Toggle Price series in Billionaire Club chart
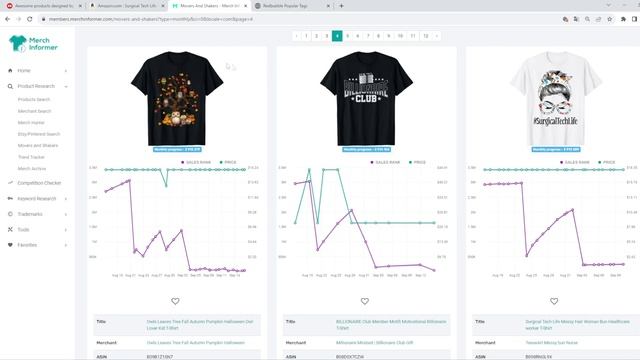Viewport: 640px width, 360px height. (x=417, y=162)
